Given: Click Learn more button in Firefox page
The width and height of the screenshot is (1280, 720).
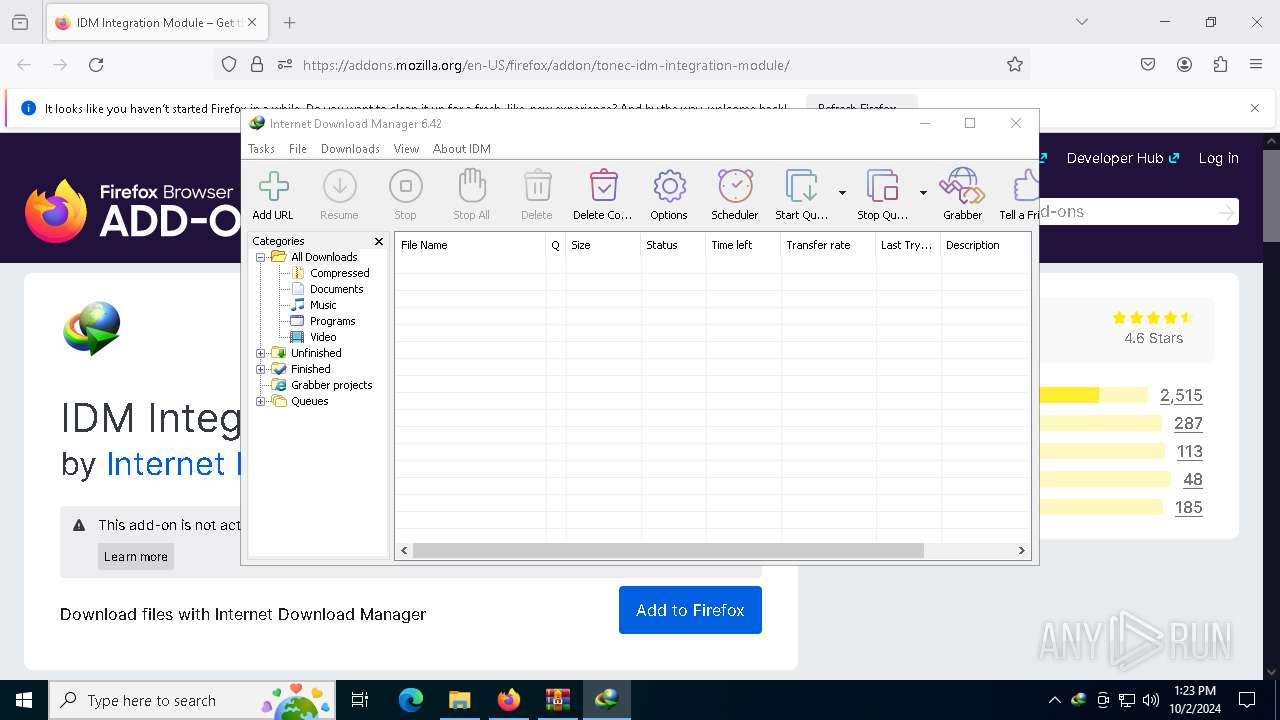Looking at the screenshot, I should [136, 556].
